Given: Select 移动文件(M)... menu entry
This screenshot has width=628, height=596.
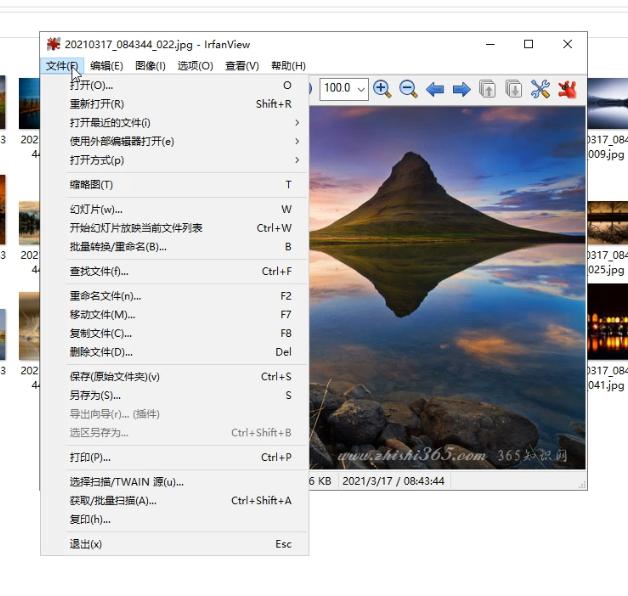Looking at the screenshot, I should (175, 314).
